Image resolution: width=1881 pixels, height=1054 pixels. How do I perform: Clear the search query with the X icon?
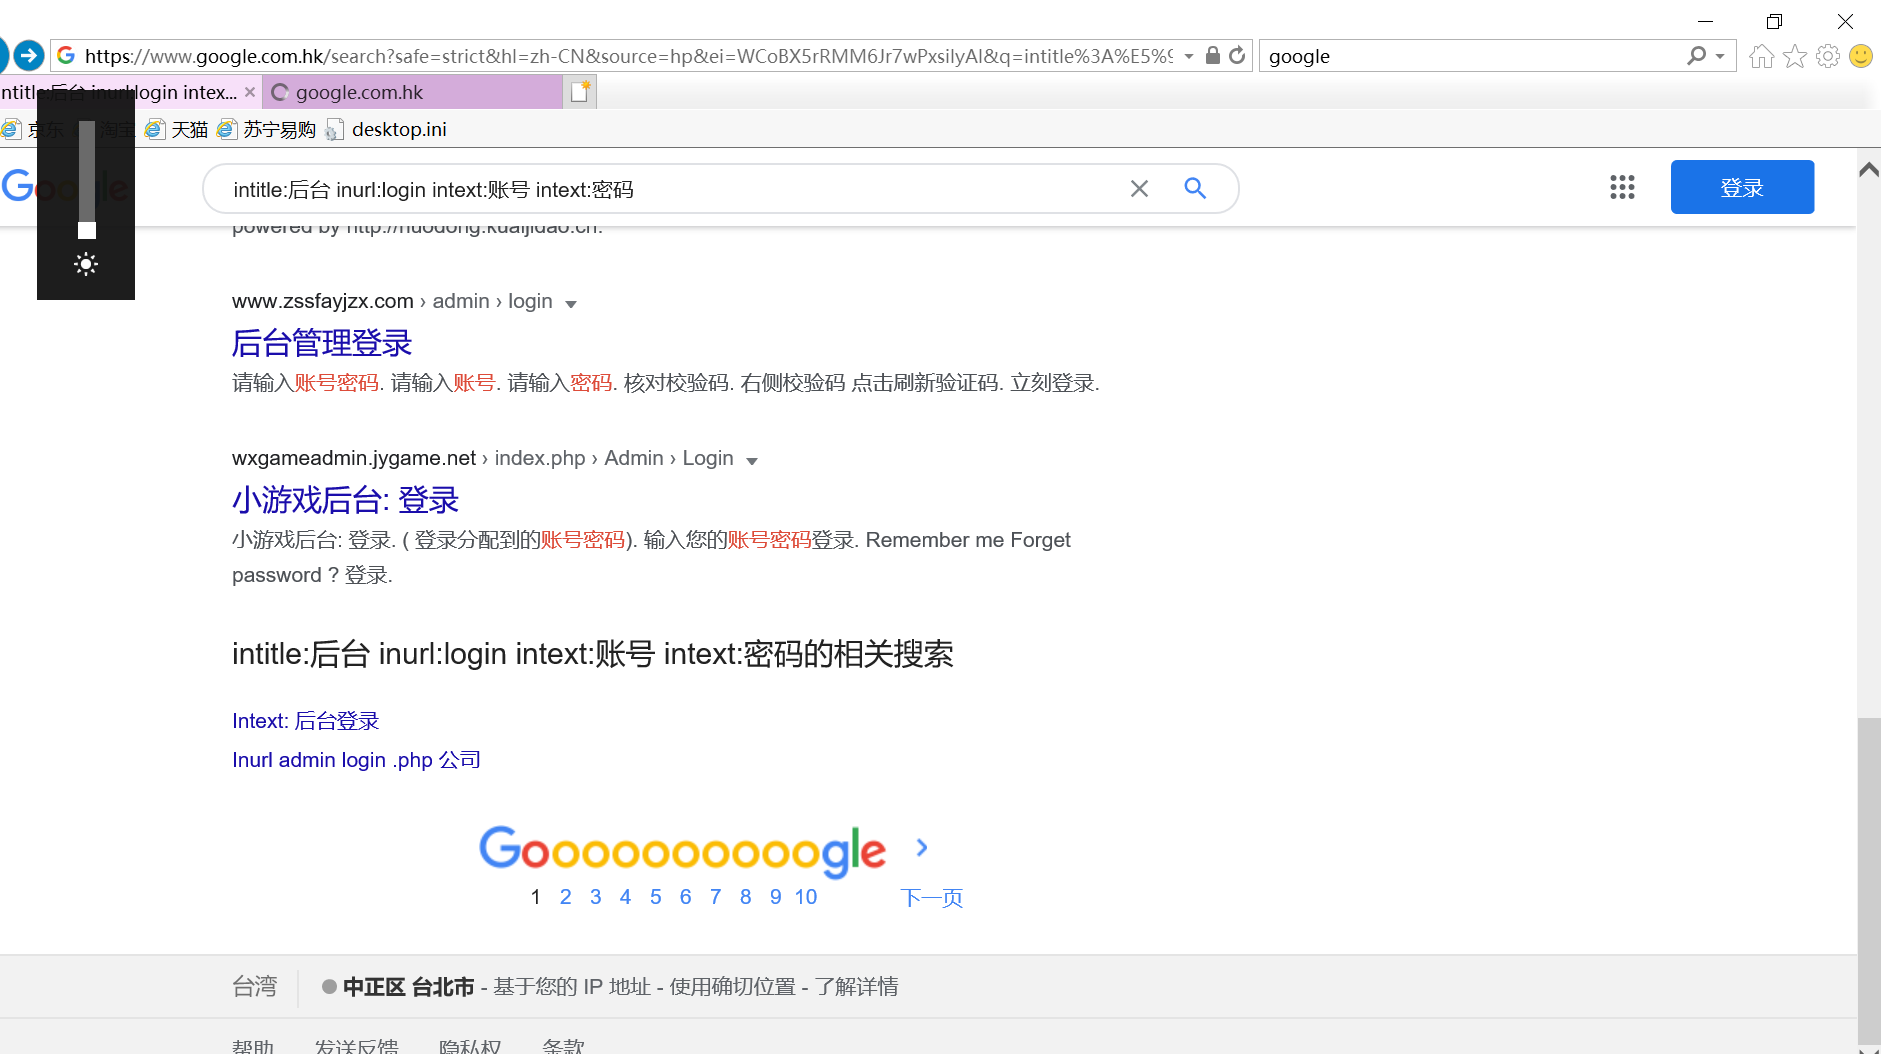(x=1139, y=188)
